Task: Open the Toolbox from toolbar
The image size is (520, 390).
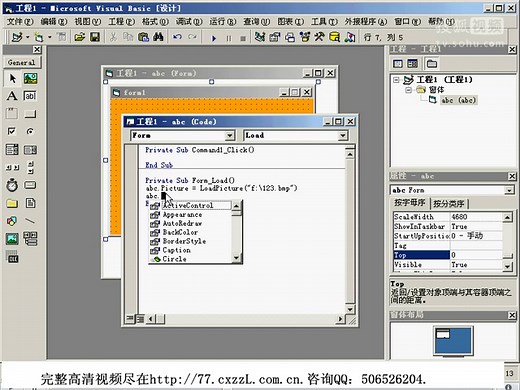Action: (319, 37)
